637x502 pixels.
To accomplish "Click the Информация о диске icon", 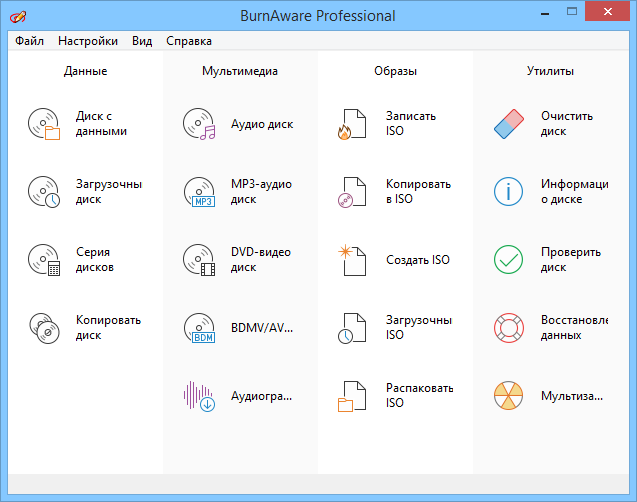I will pyautogui.click(x=509, y=192).
